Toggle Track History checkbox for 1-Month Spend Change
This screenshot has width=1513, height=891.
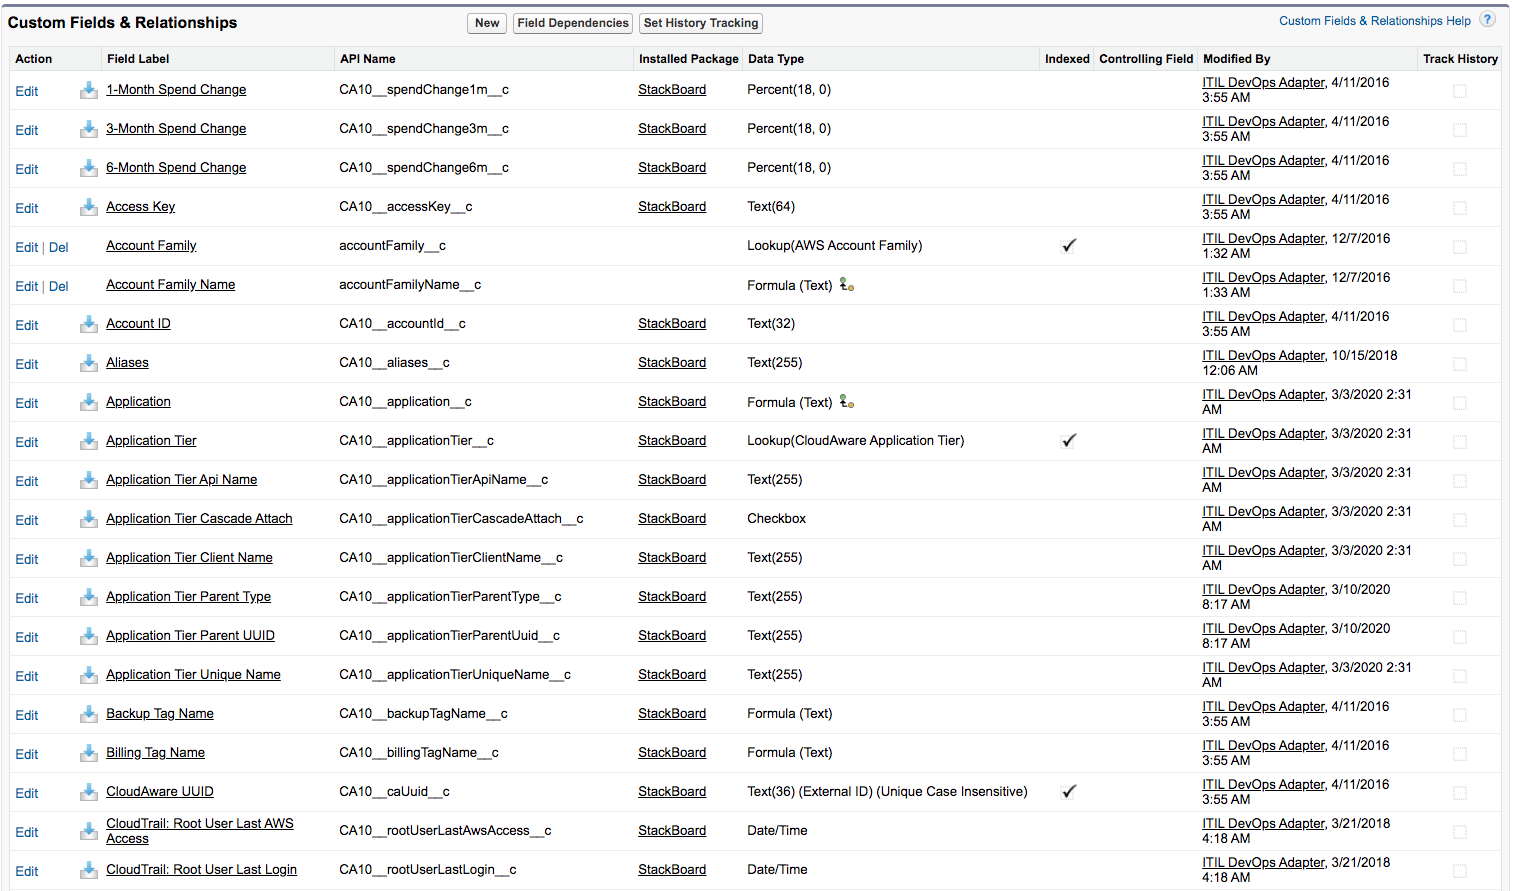pos(1459,91)
